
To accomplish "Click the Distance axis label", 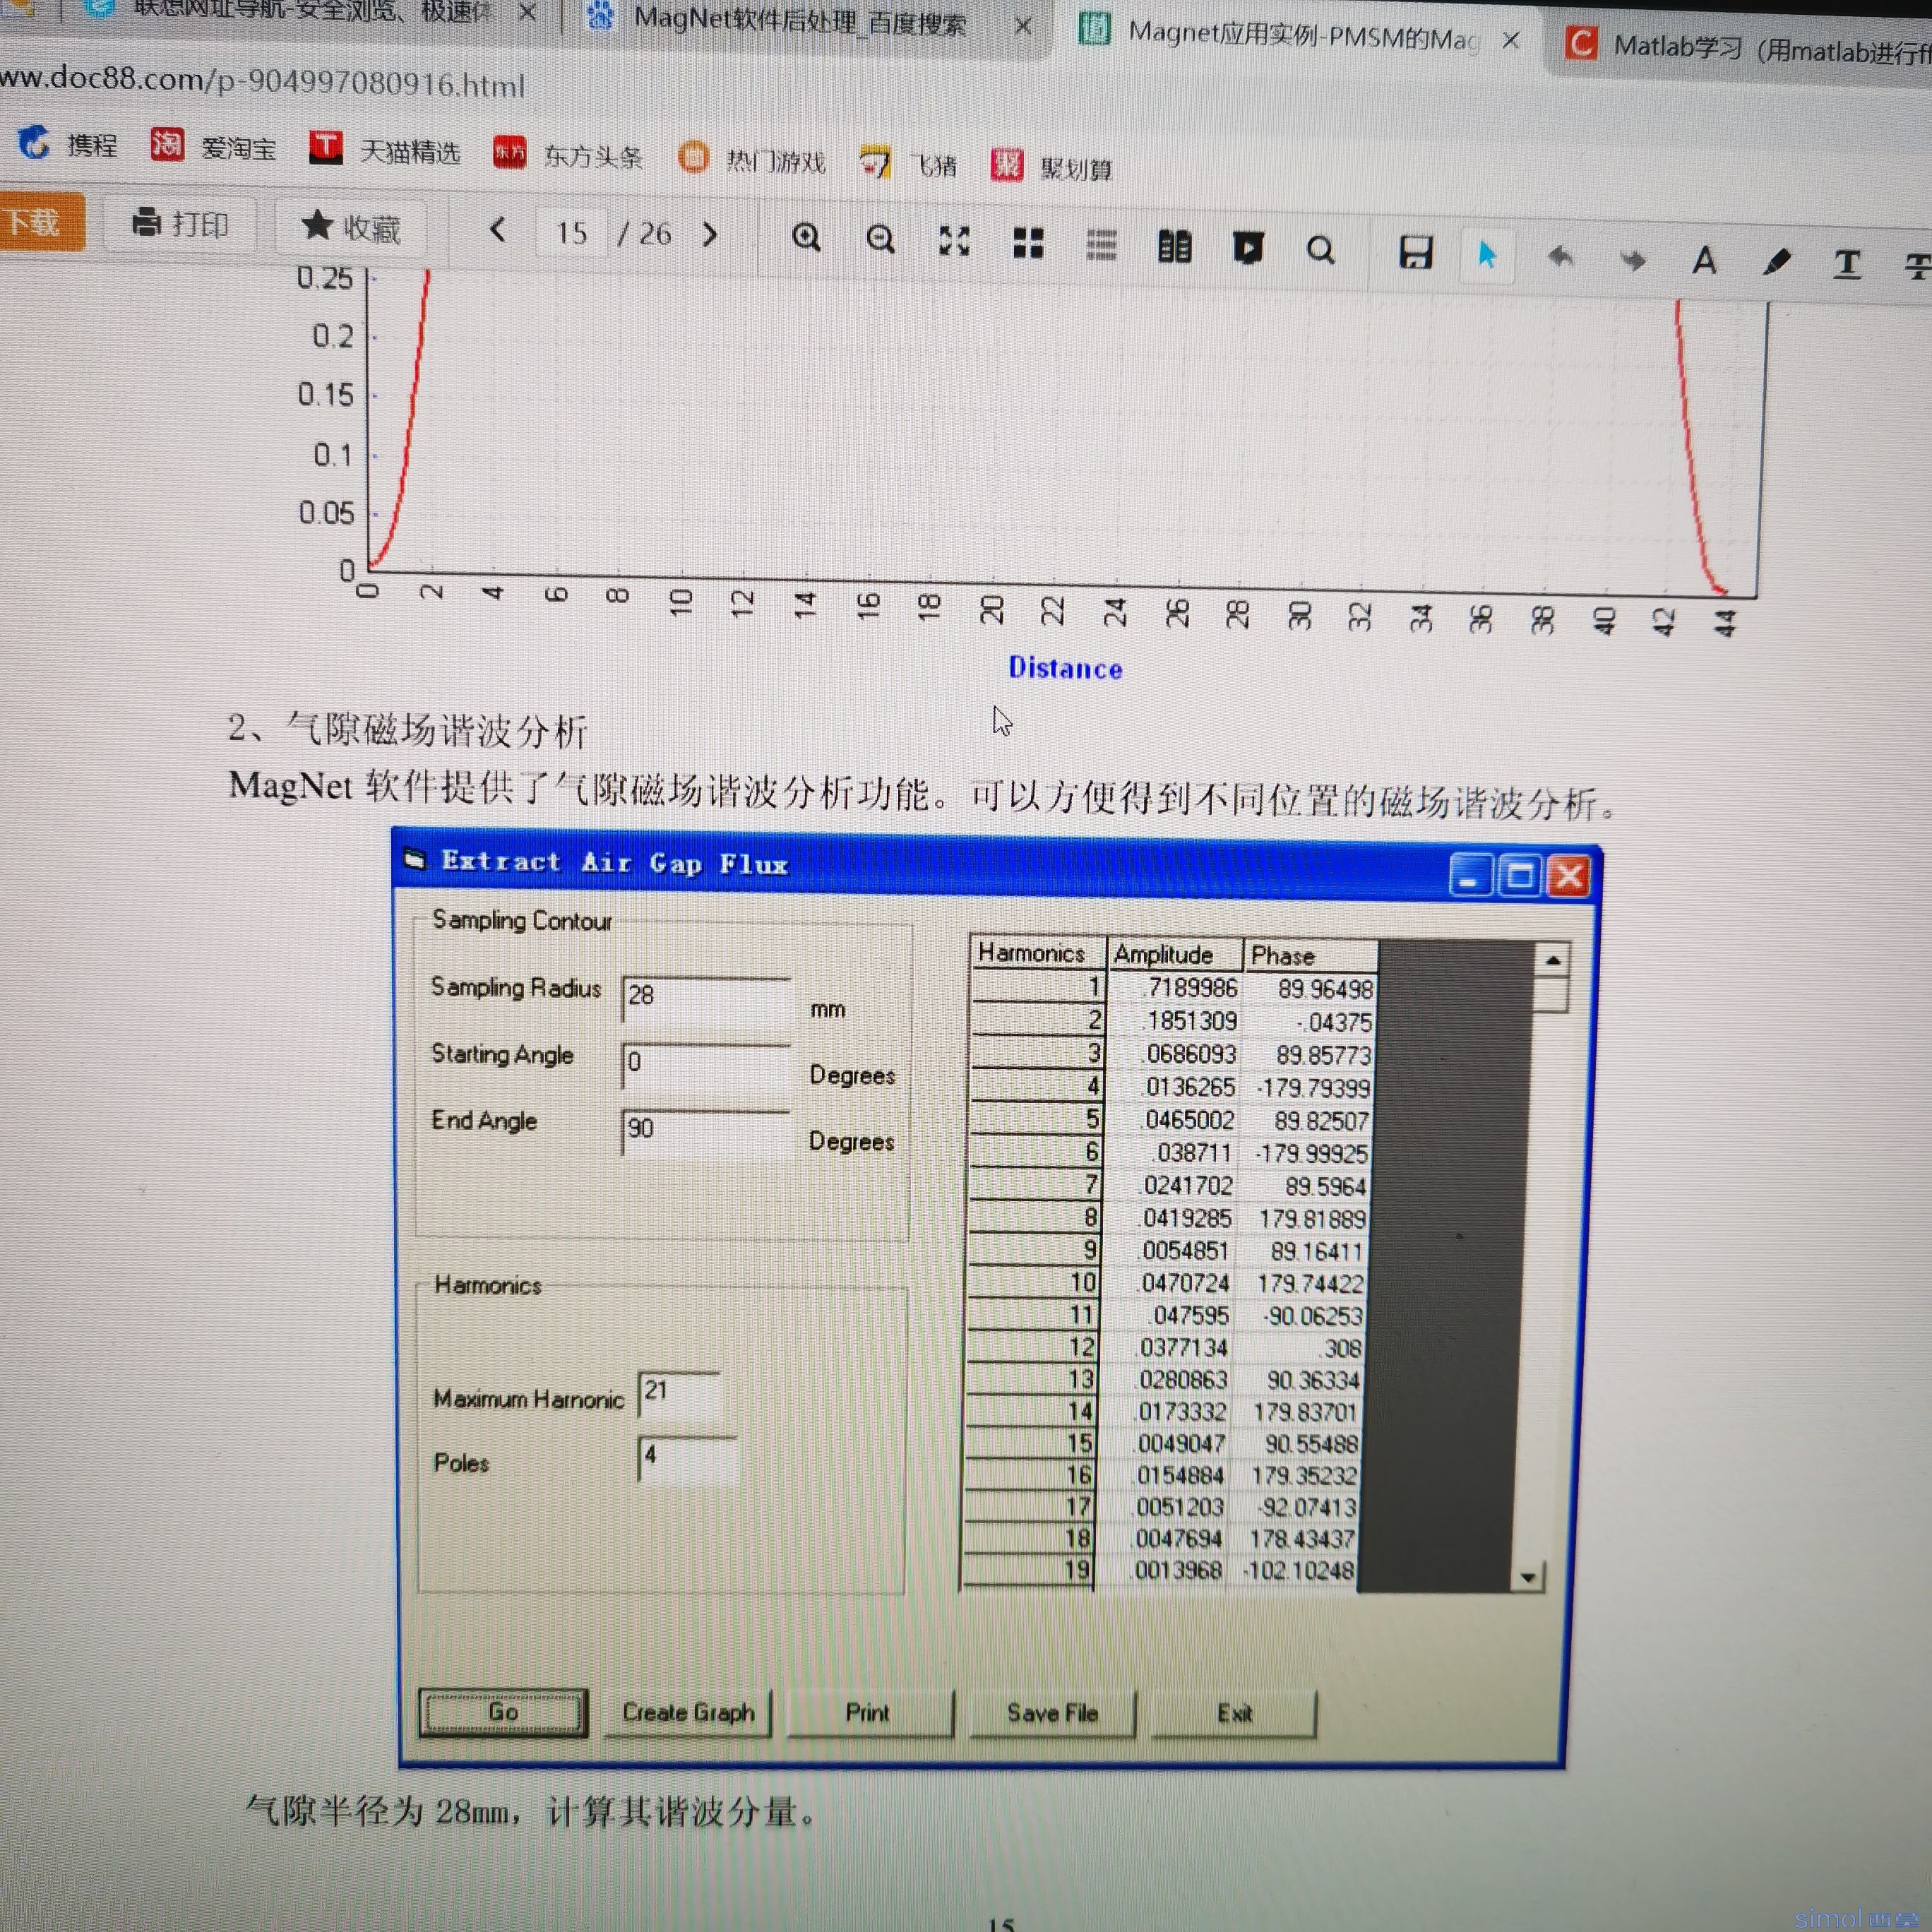I will [x=1065, y=668].
